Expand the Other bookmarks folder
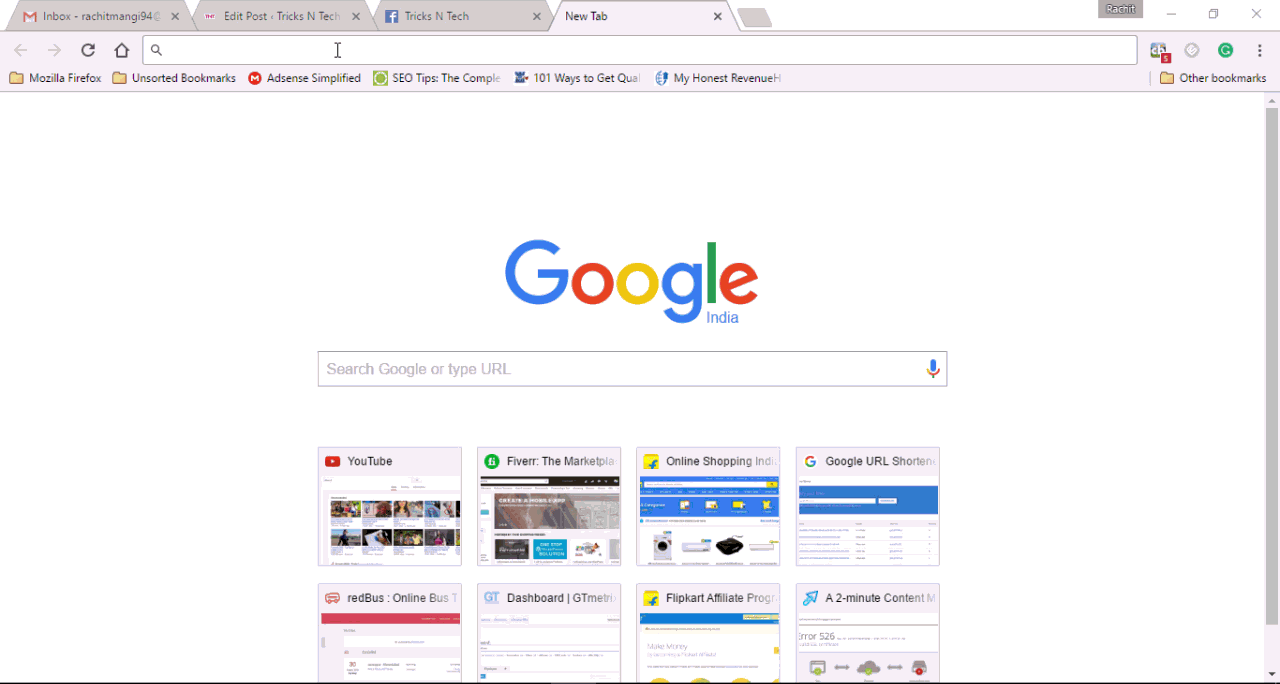This screenshot has height=684, width=1280. tap(1213, 78)
